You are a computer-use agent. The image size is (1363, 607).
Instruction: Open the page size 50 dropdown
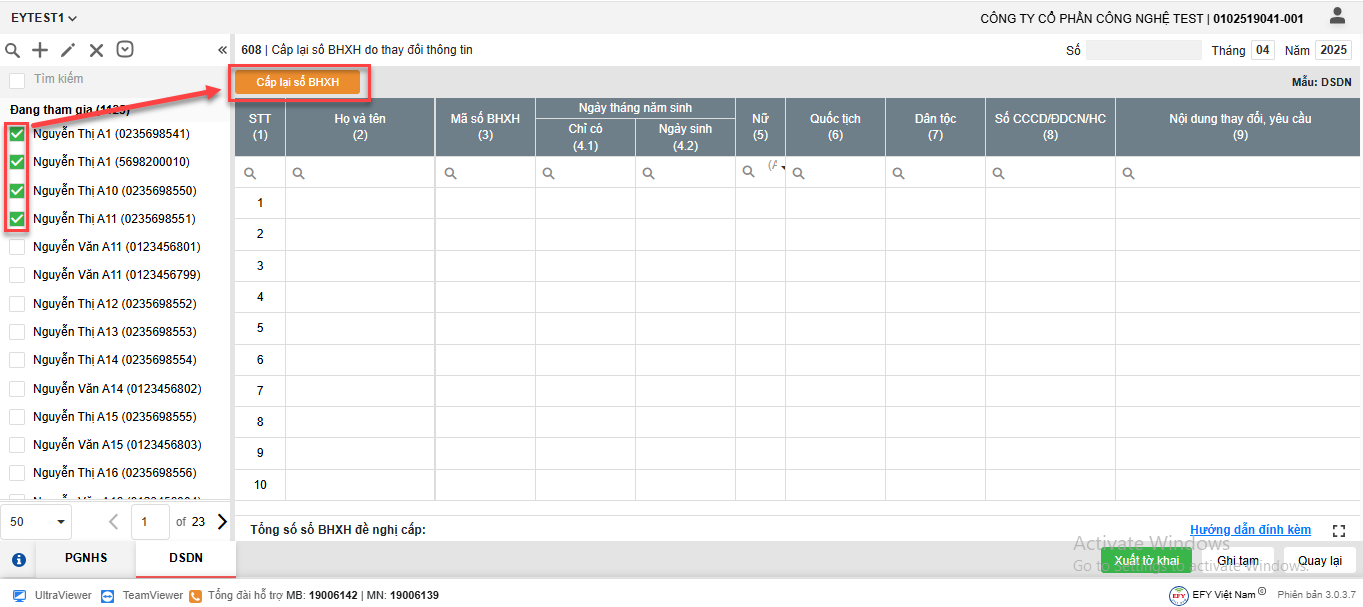pyautogui.click(x=40, y=521)
